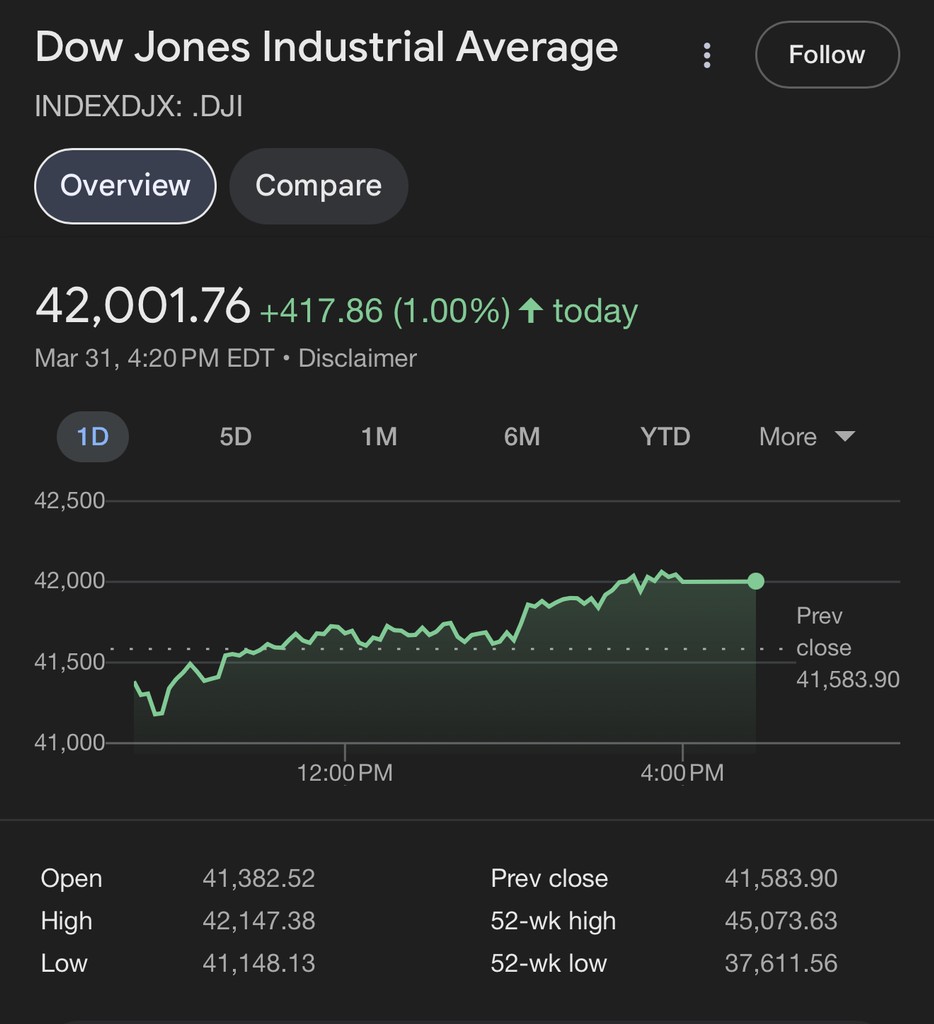Image resolution: width=934 pixels, height=1024 pixels.
Task: Select the 1D time range
Action: click(x=92, y=437)
